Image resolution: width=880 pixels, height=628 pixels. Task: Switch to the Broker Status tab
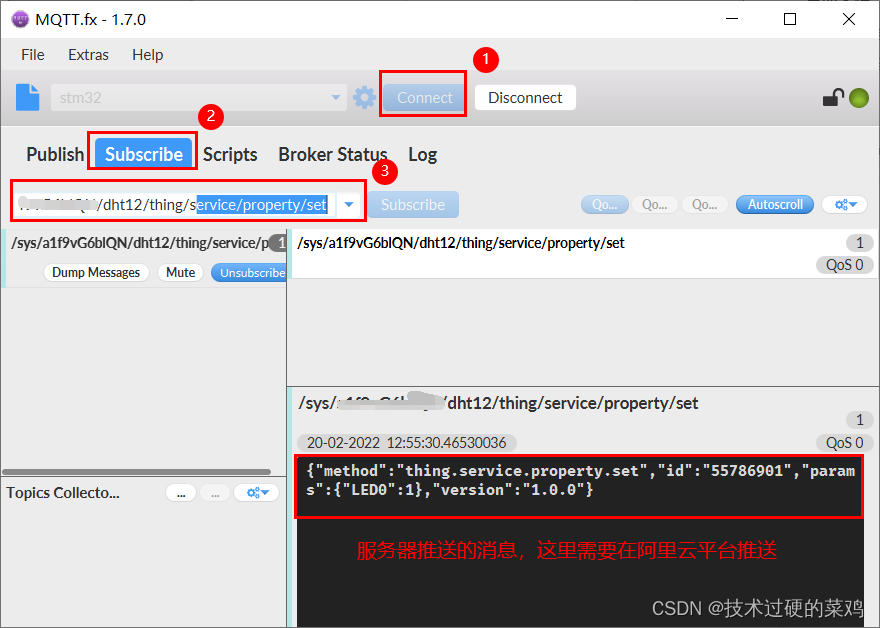(x=333, y=154)
